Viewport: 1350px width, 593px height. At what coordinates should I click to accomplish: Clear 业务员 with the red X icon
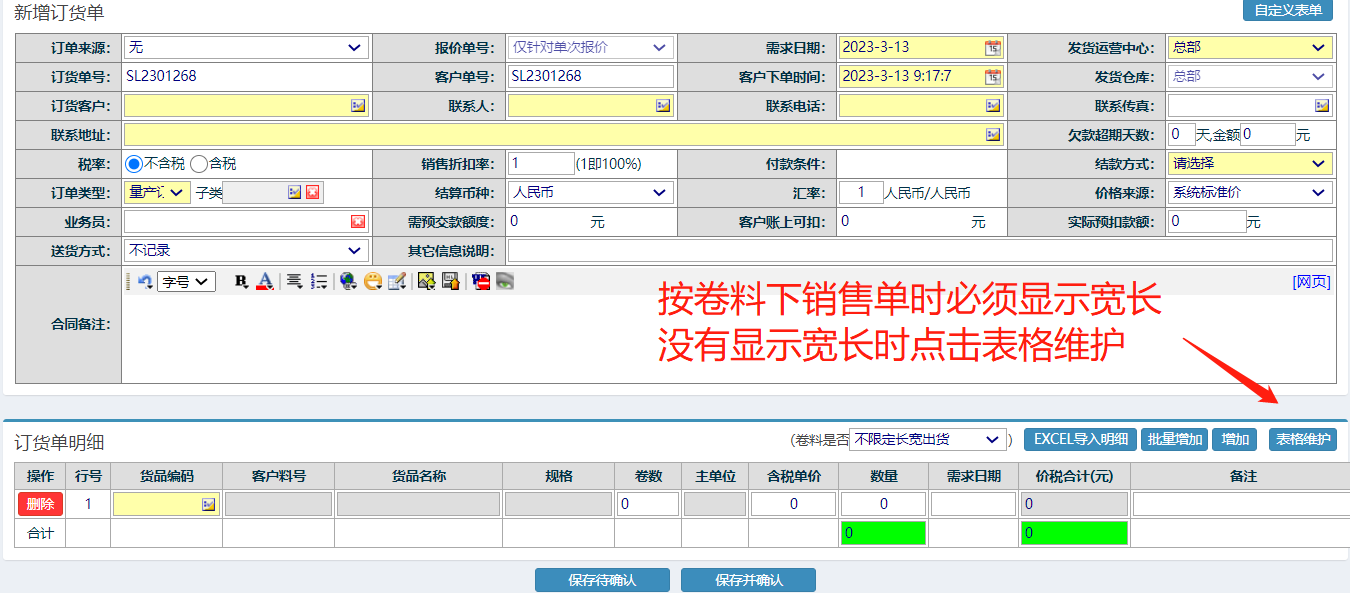[x=358, y=222]
